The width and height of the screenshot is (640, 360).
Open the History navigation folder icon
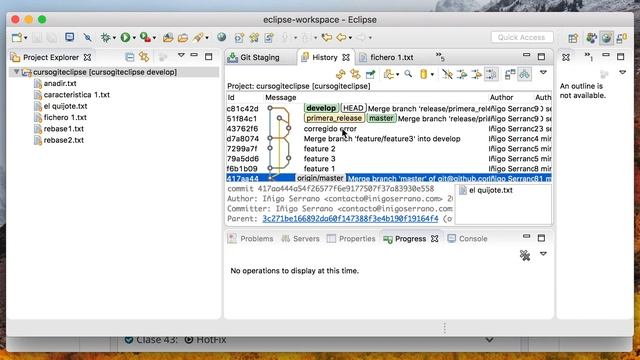(x=389, y=74)
